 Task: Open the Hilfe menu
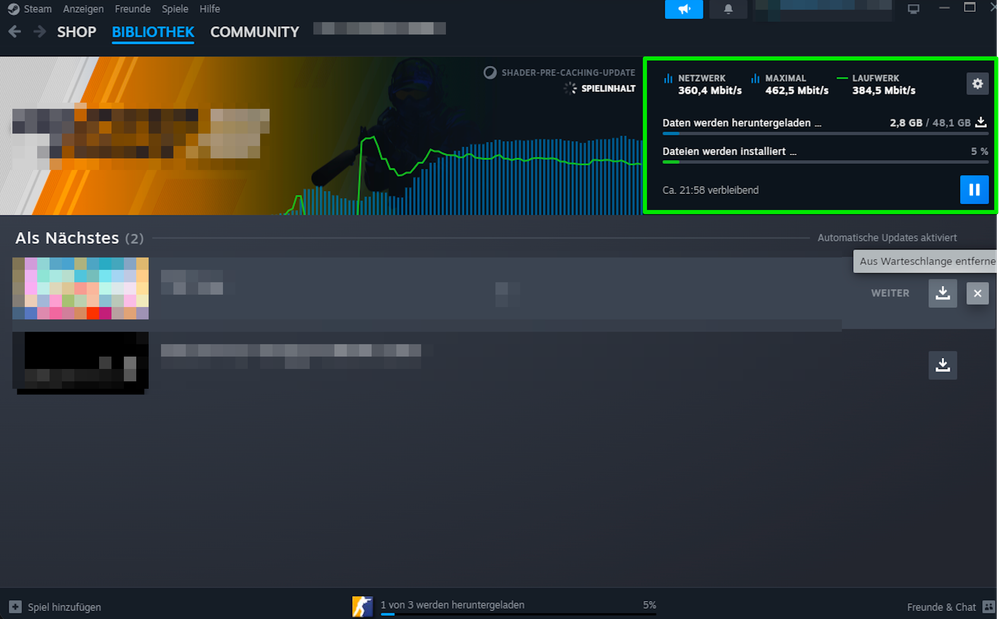coord(210,9)
